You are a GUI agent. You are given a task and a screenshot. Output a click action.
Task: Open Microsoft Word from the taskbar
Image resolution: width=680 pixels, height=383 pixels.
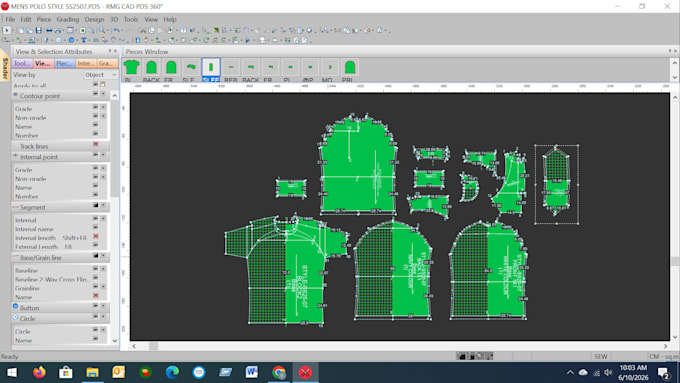(x=252, y=373)
